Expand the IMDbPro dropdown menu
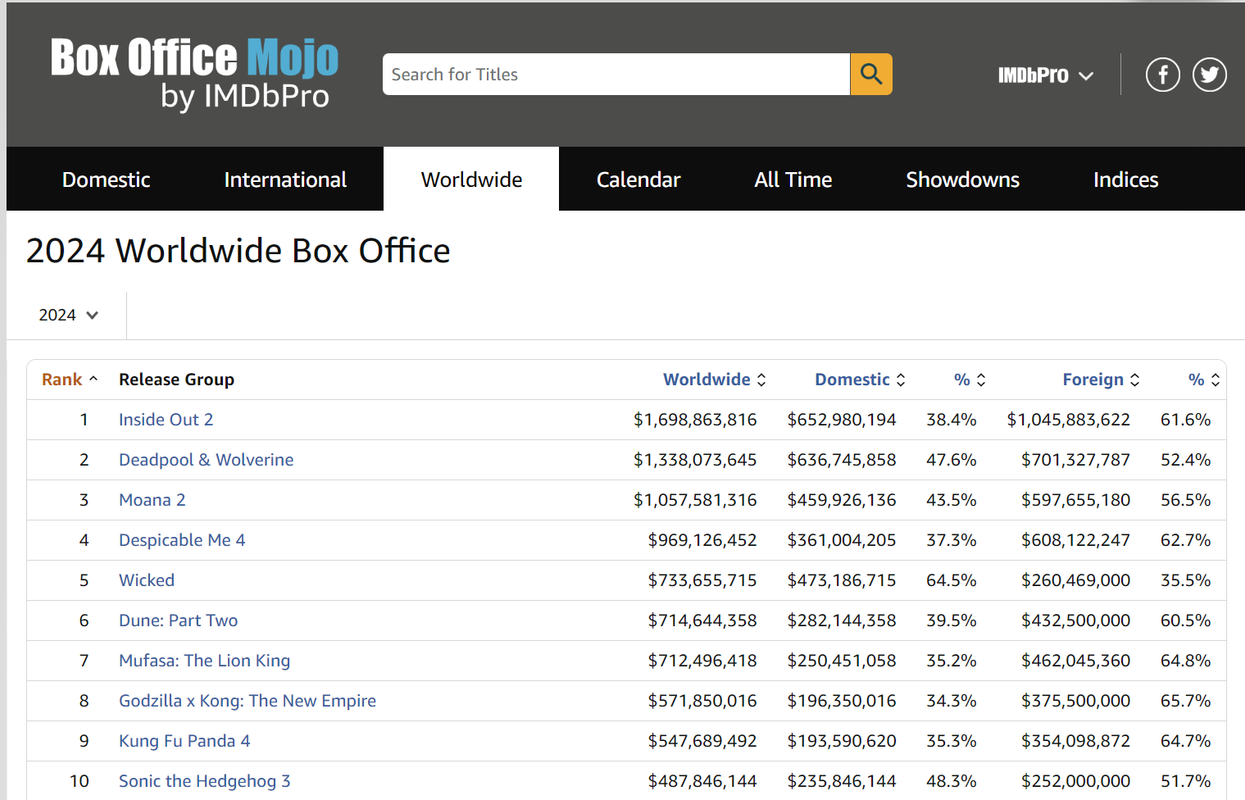This screenshot has width=1245, height=800. (1046, 75)
